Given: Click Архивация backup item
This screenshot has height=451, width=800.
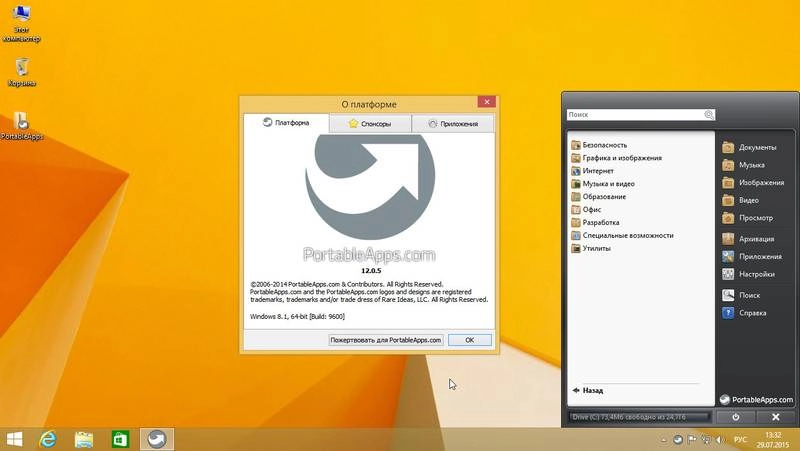Looking at the screenshot, I should click(748, 239).
